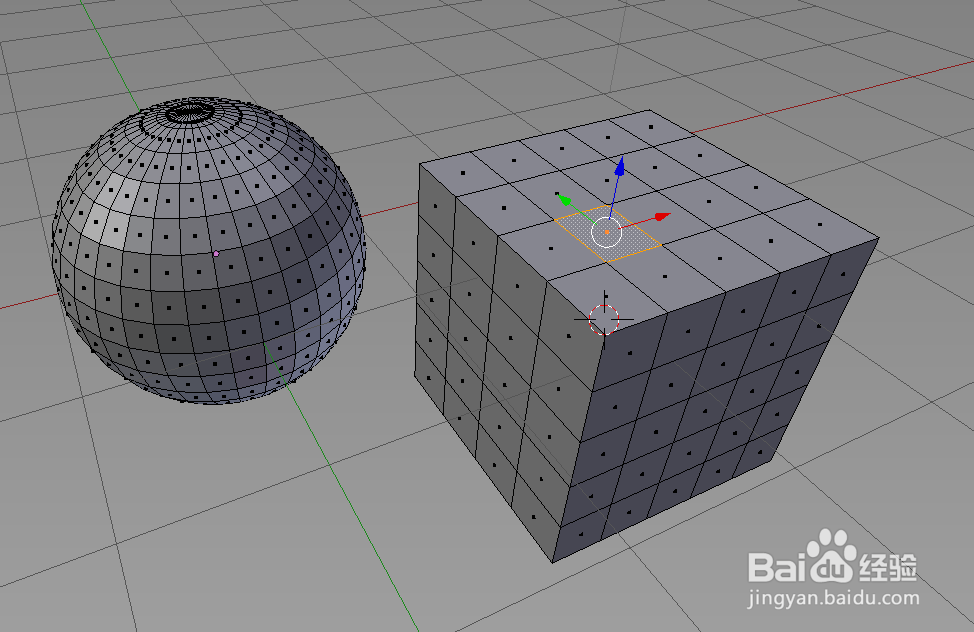Click the pink origin dot on sphere

216,254
